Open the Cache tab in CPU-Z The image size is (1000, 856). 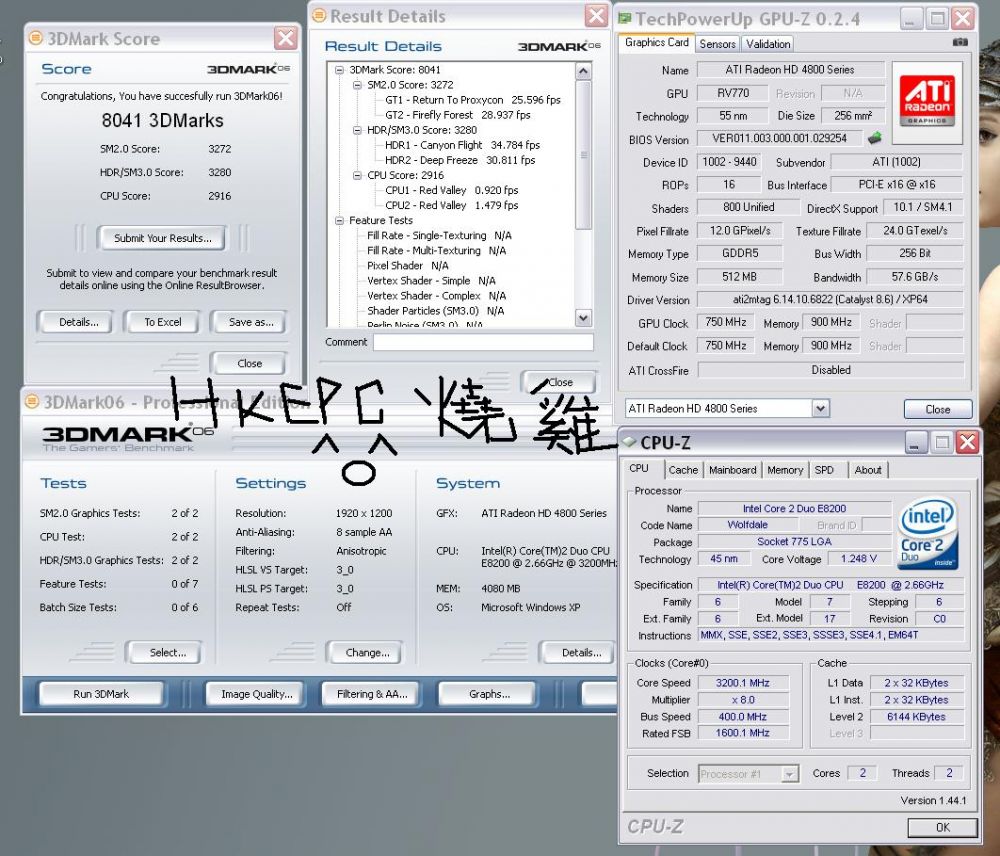(x=683, y=470)
